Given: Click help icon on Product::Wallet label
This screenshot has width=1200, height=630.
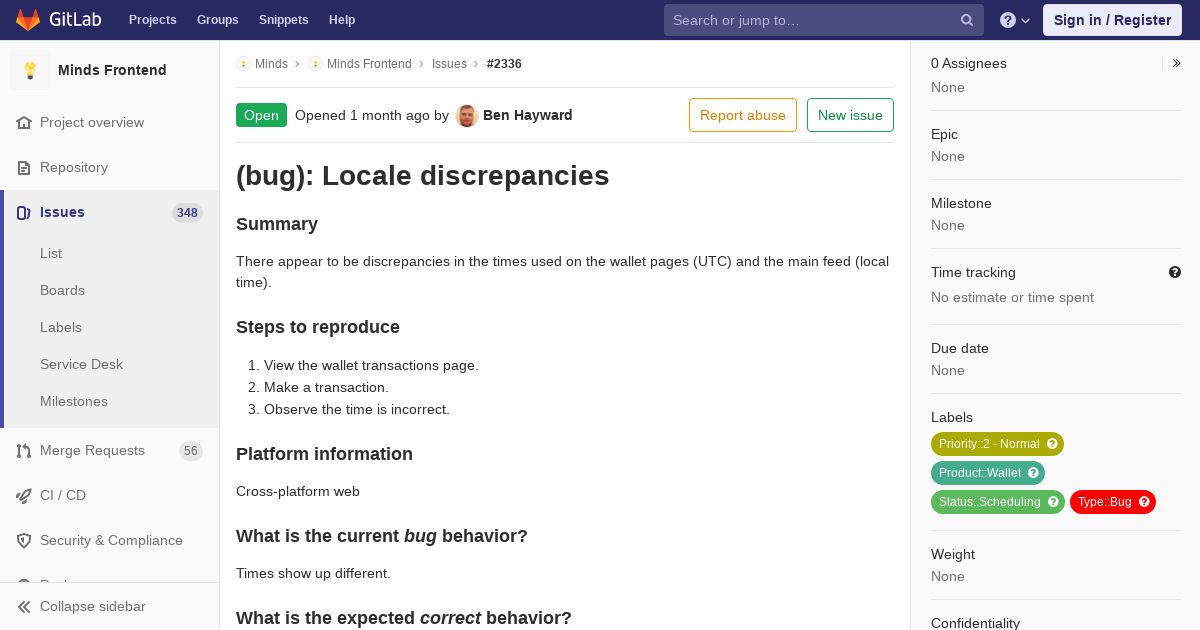Looking at the screenshot, I should point(1033,473).
